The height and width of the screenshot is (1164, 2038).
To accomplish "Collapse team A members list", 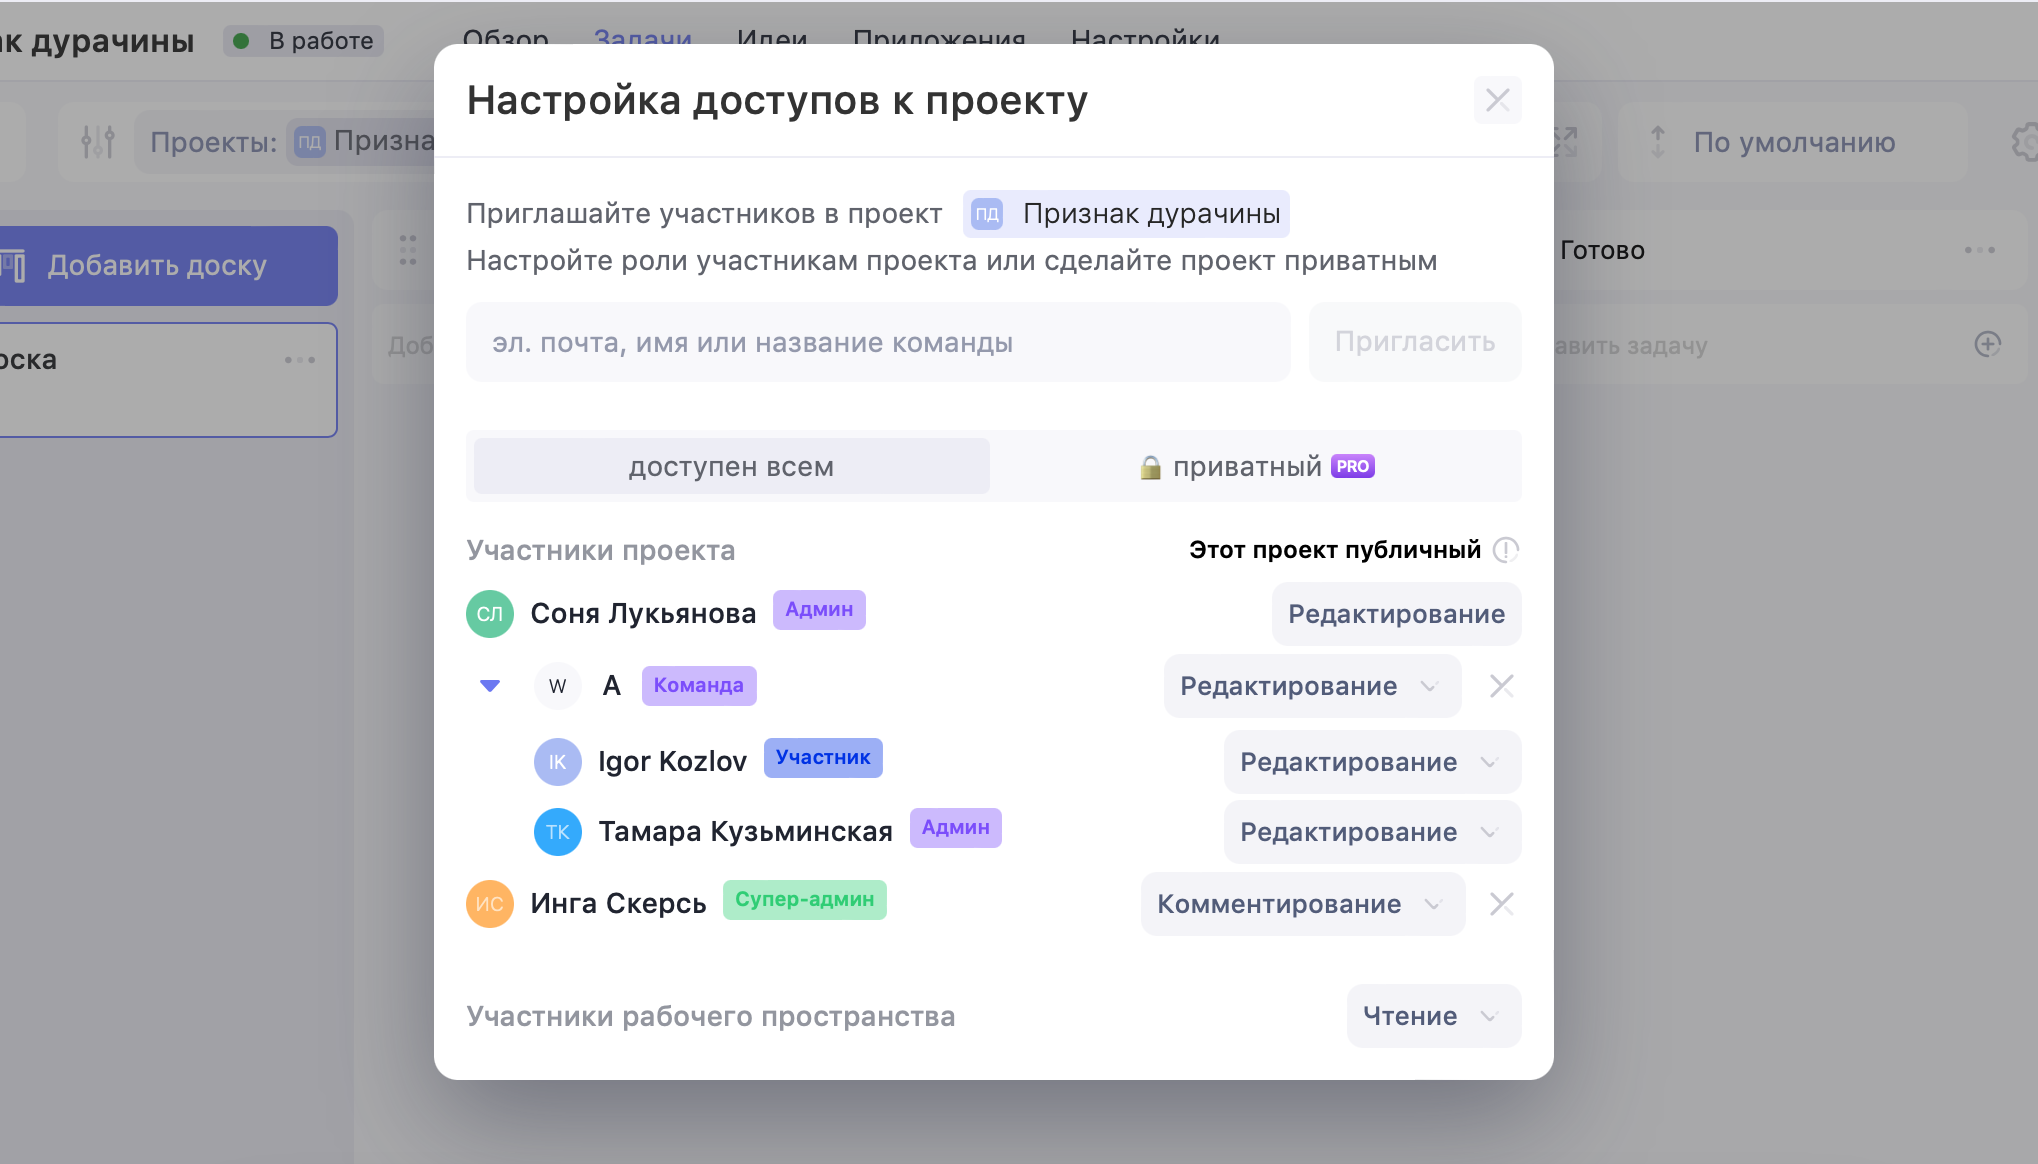I will tap(490, 686).
